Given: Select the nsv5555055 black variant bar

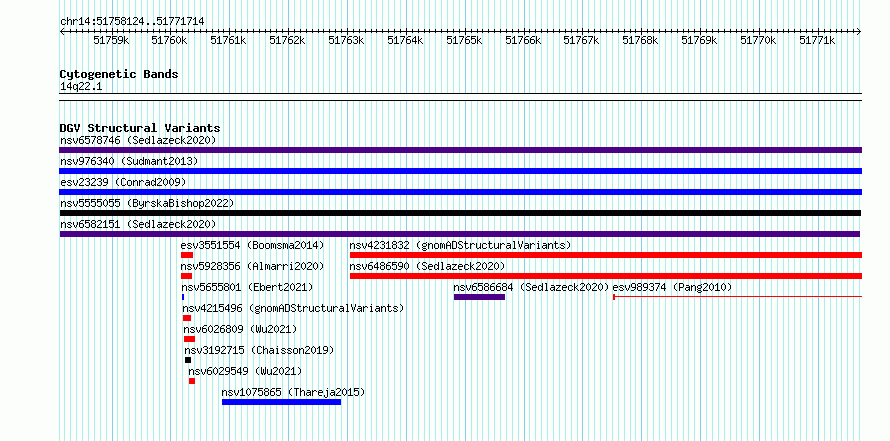Looking at the screenshot, I should (460, 213).
